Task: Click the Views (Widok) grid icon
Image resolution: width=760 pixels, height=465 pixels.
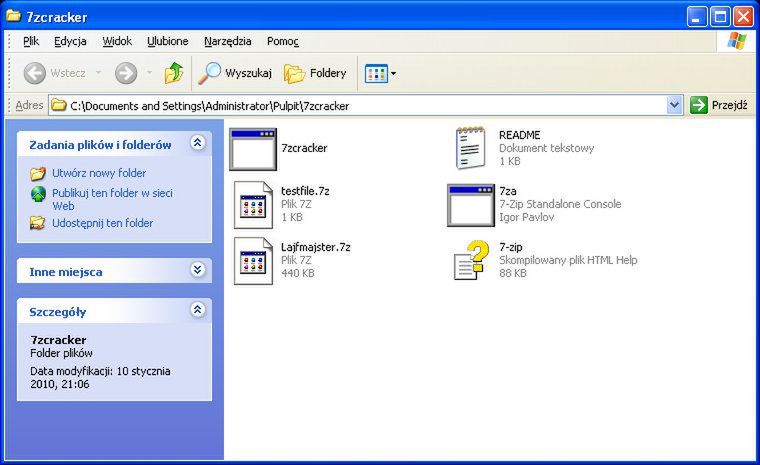Action: click(x=376, y=74)
